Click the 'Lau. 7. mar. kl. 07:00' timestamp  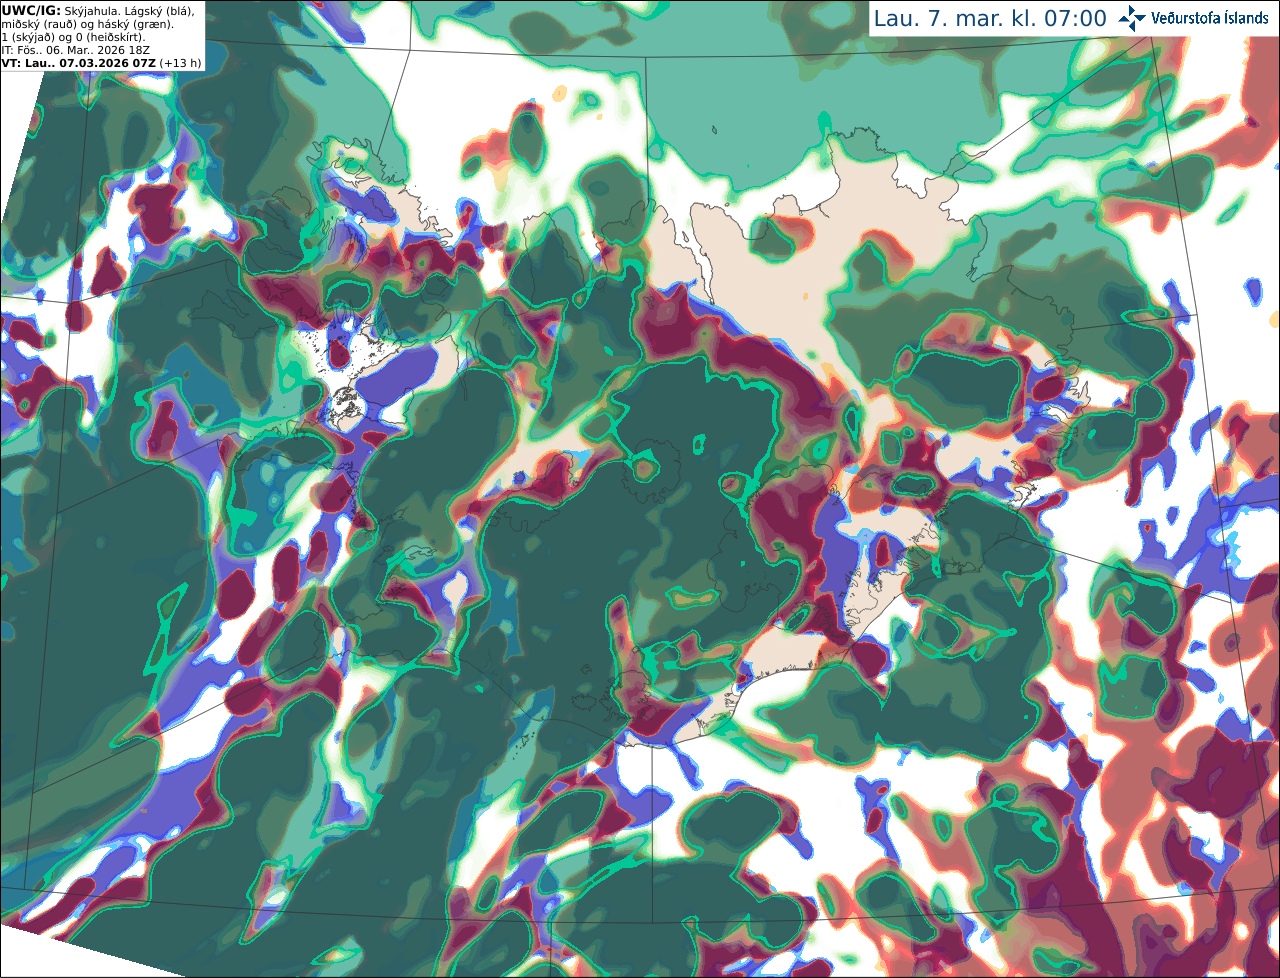990,19
